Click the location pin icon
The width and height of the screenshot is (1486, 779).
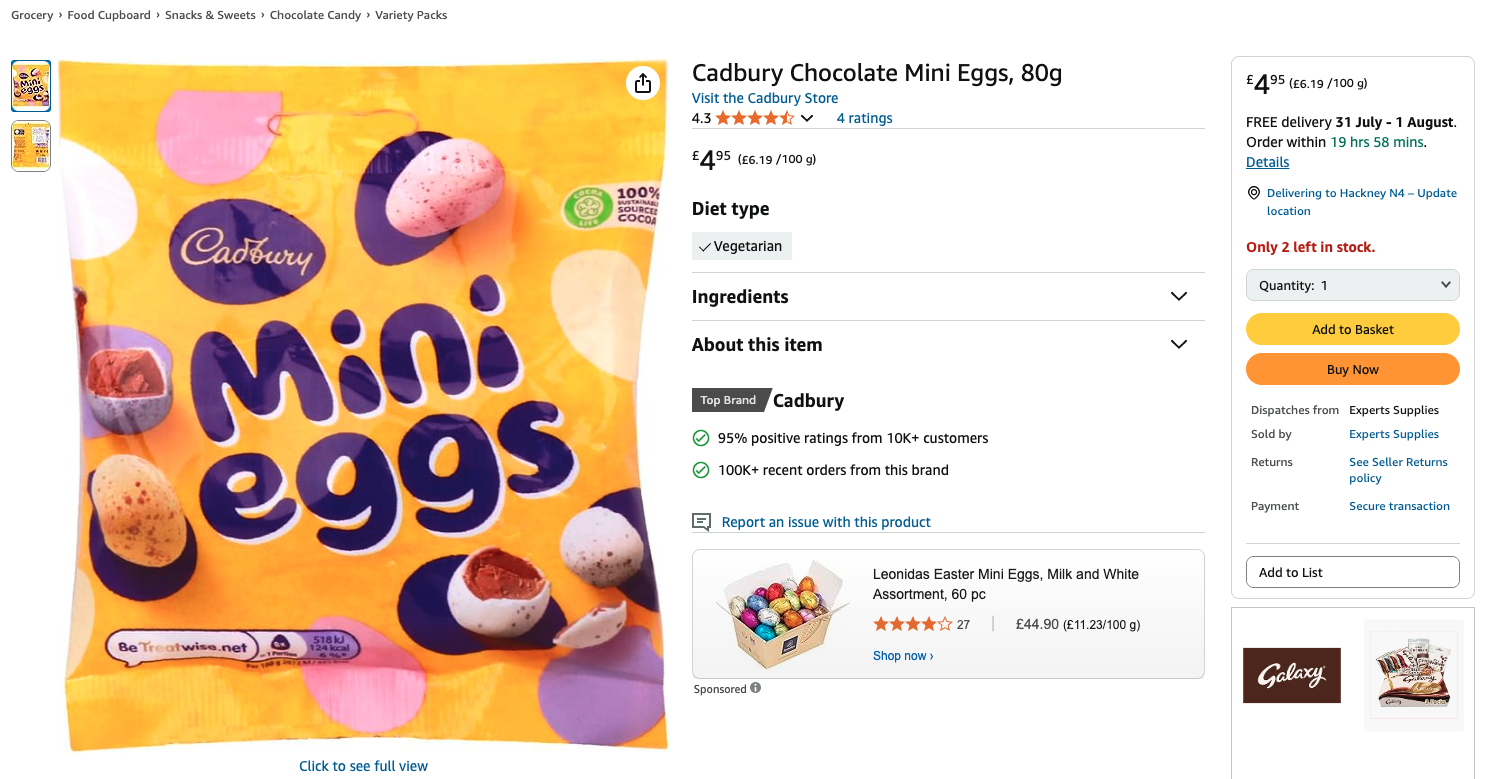click(x=1254, y=193)
